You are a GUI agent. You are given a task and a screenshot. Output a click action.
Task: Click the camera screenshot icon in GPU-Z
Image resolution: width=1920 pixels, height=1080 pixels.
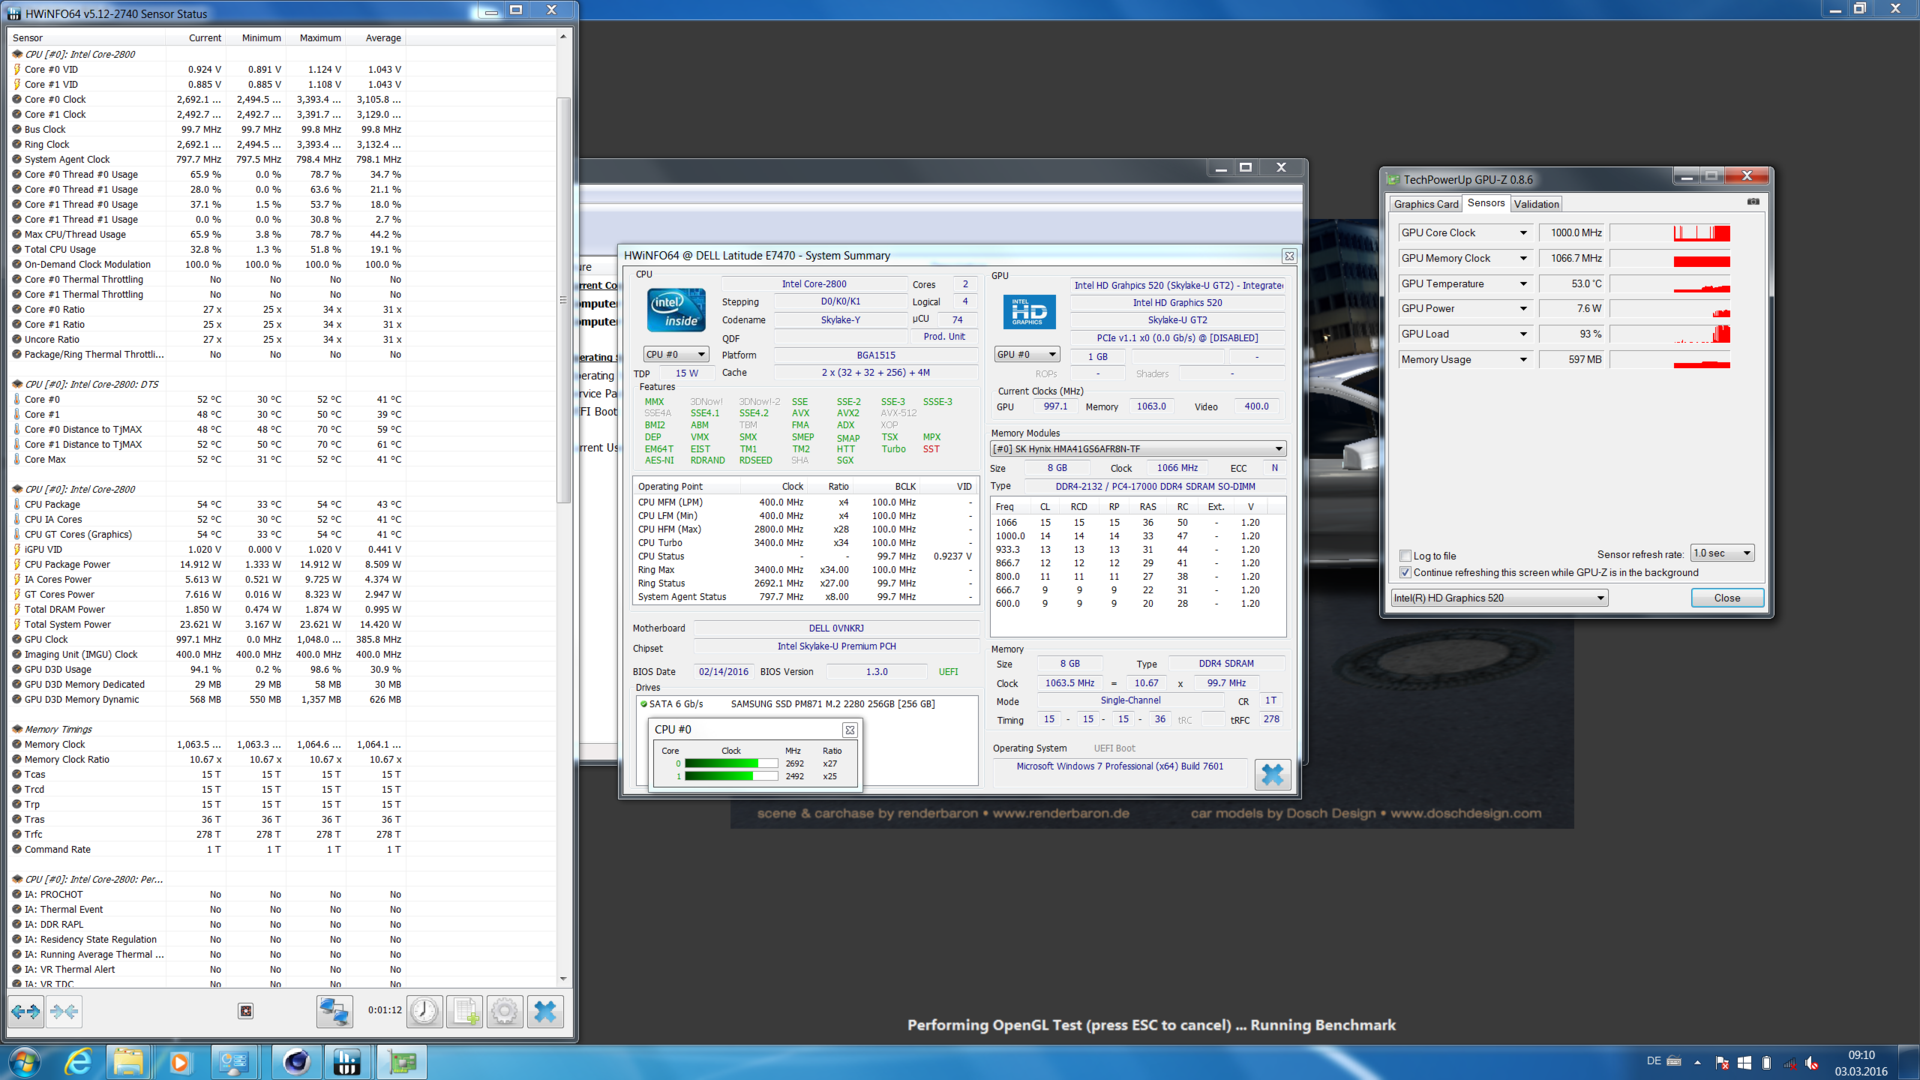click(1753, 202)
